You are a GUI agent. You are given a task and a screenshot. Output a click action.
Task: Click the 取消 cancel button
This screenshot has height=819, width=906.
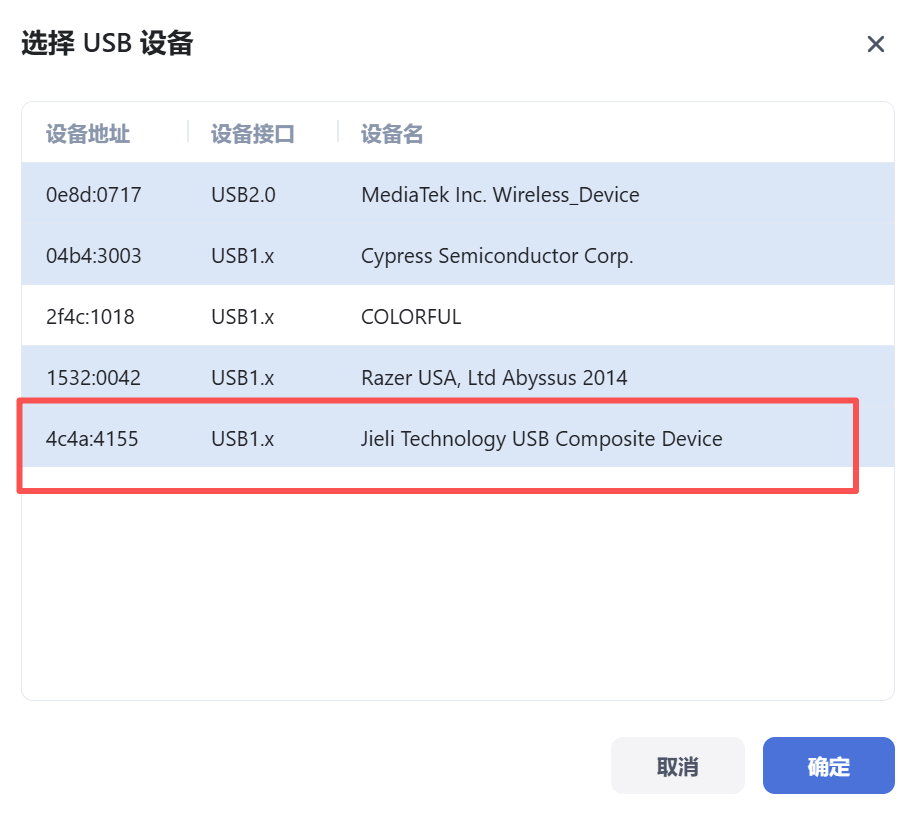coord(677,766)
